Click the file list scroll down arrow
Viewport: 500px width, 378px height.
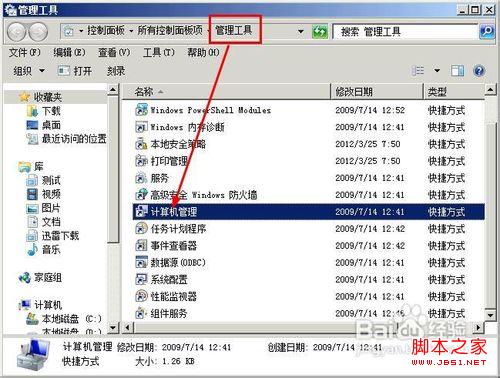[x=490, y=315]
